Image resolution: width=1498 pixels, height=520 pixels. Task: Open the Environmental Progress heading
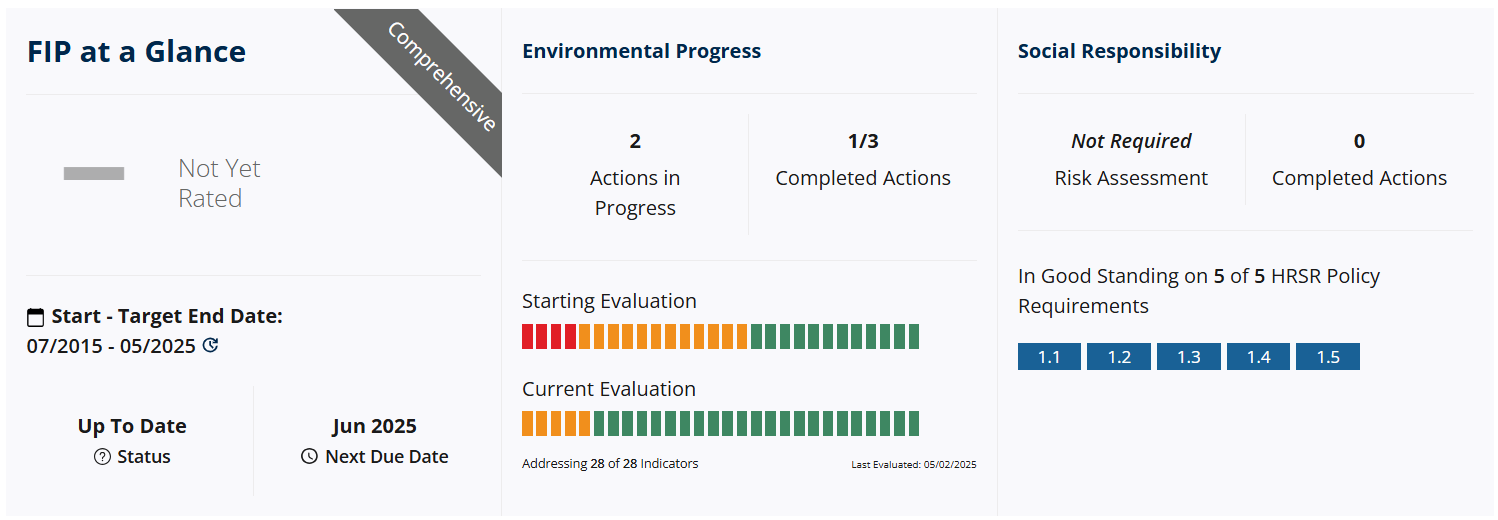click(x=641, y=51)
